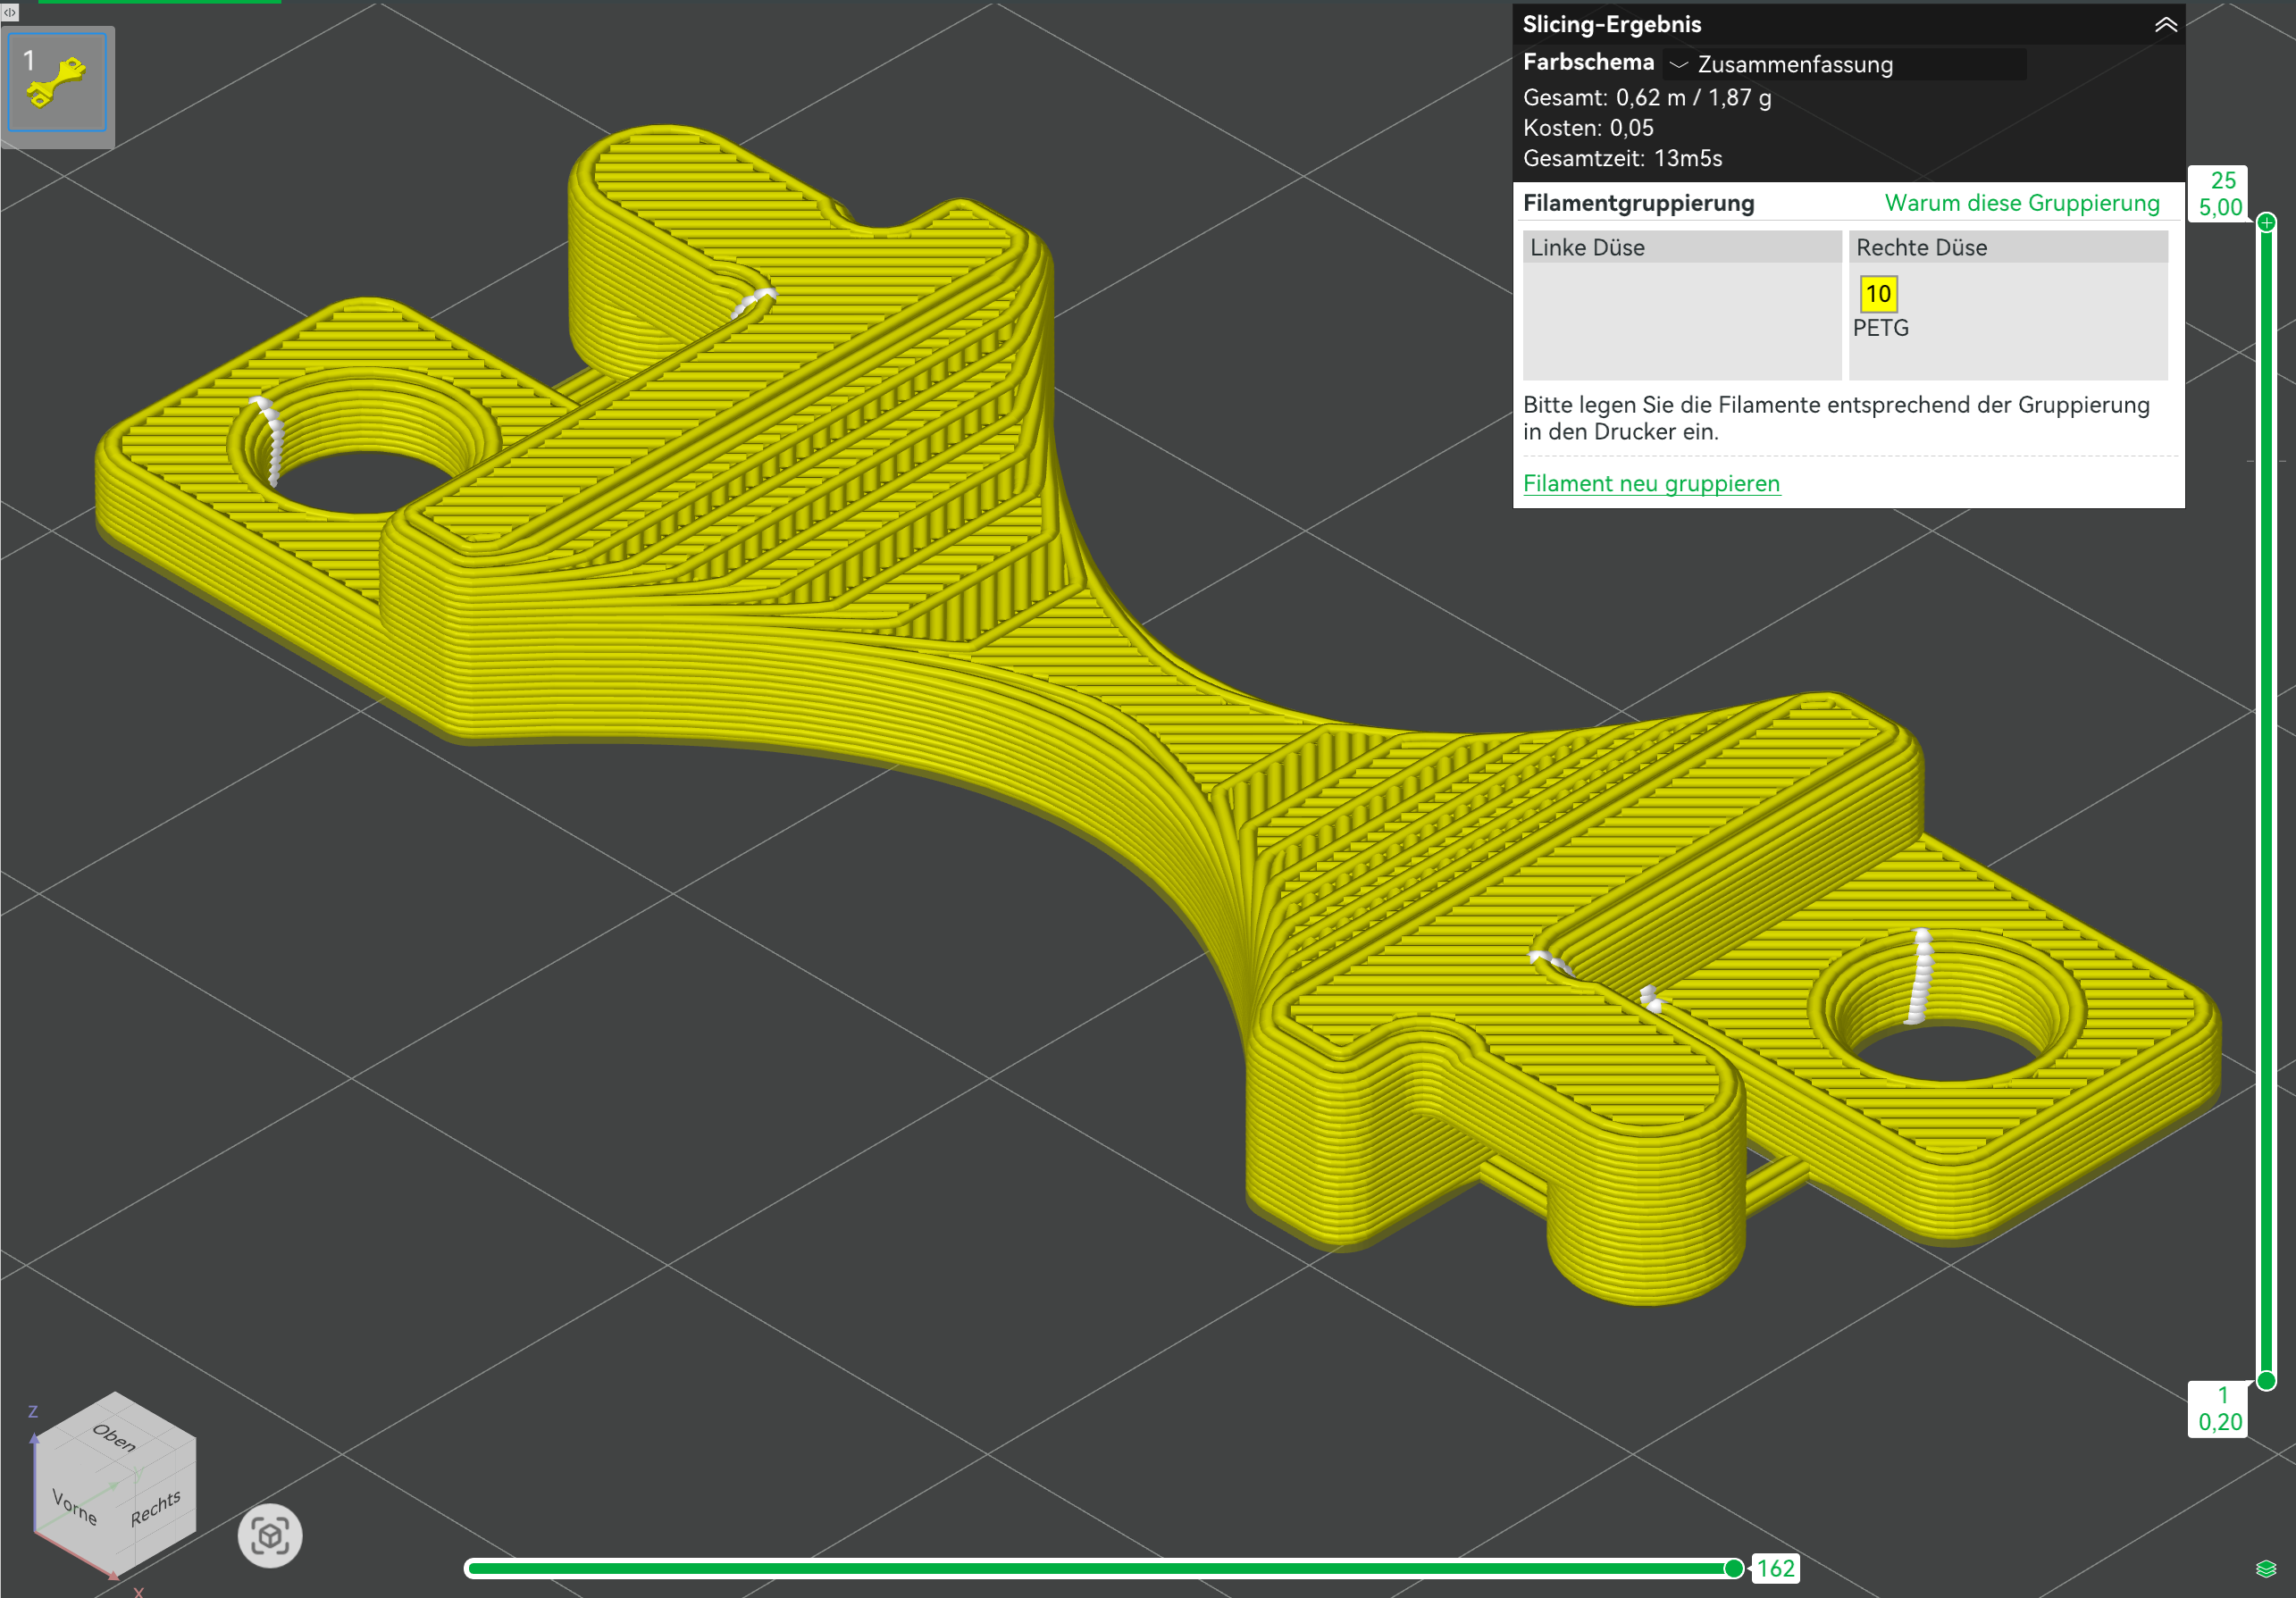The width and height of the screenshot is (2296, 1598).
Task: Click the horizontal move slider handle
Action: (1734, 1569)
